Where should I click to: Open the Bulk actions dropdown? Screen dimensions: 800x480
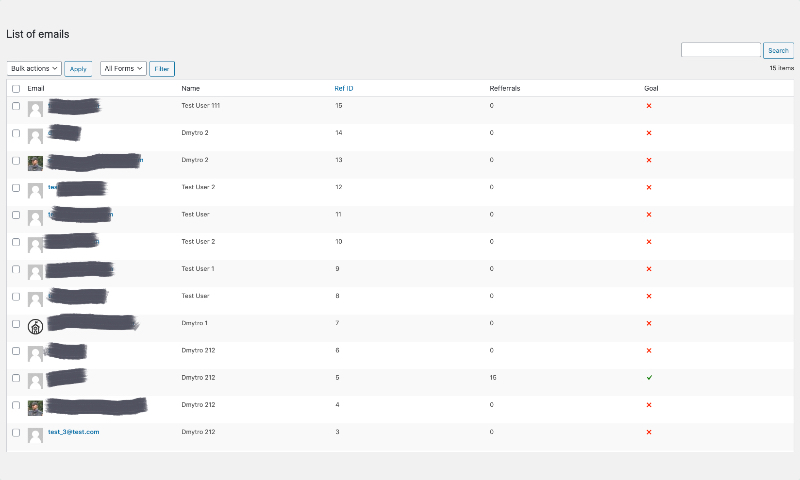pos(34,69)
